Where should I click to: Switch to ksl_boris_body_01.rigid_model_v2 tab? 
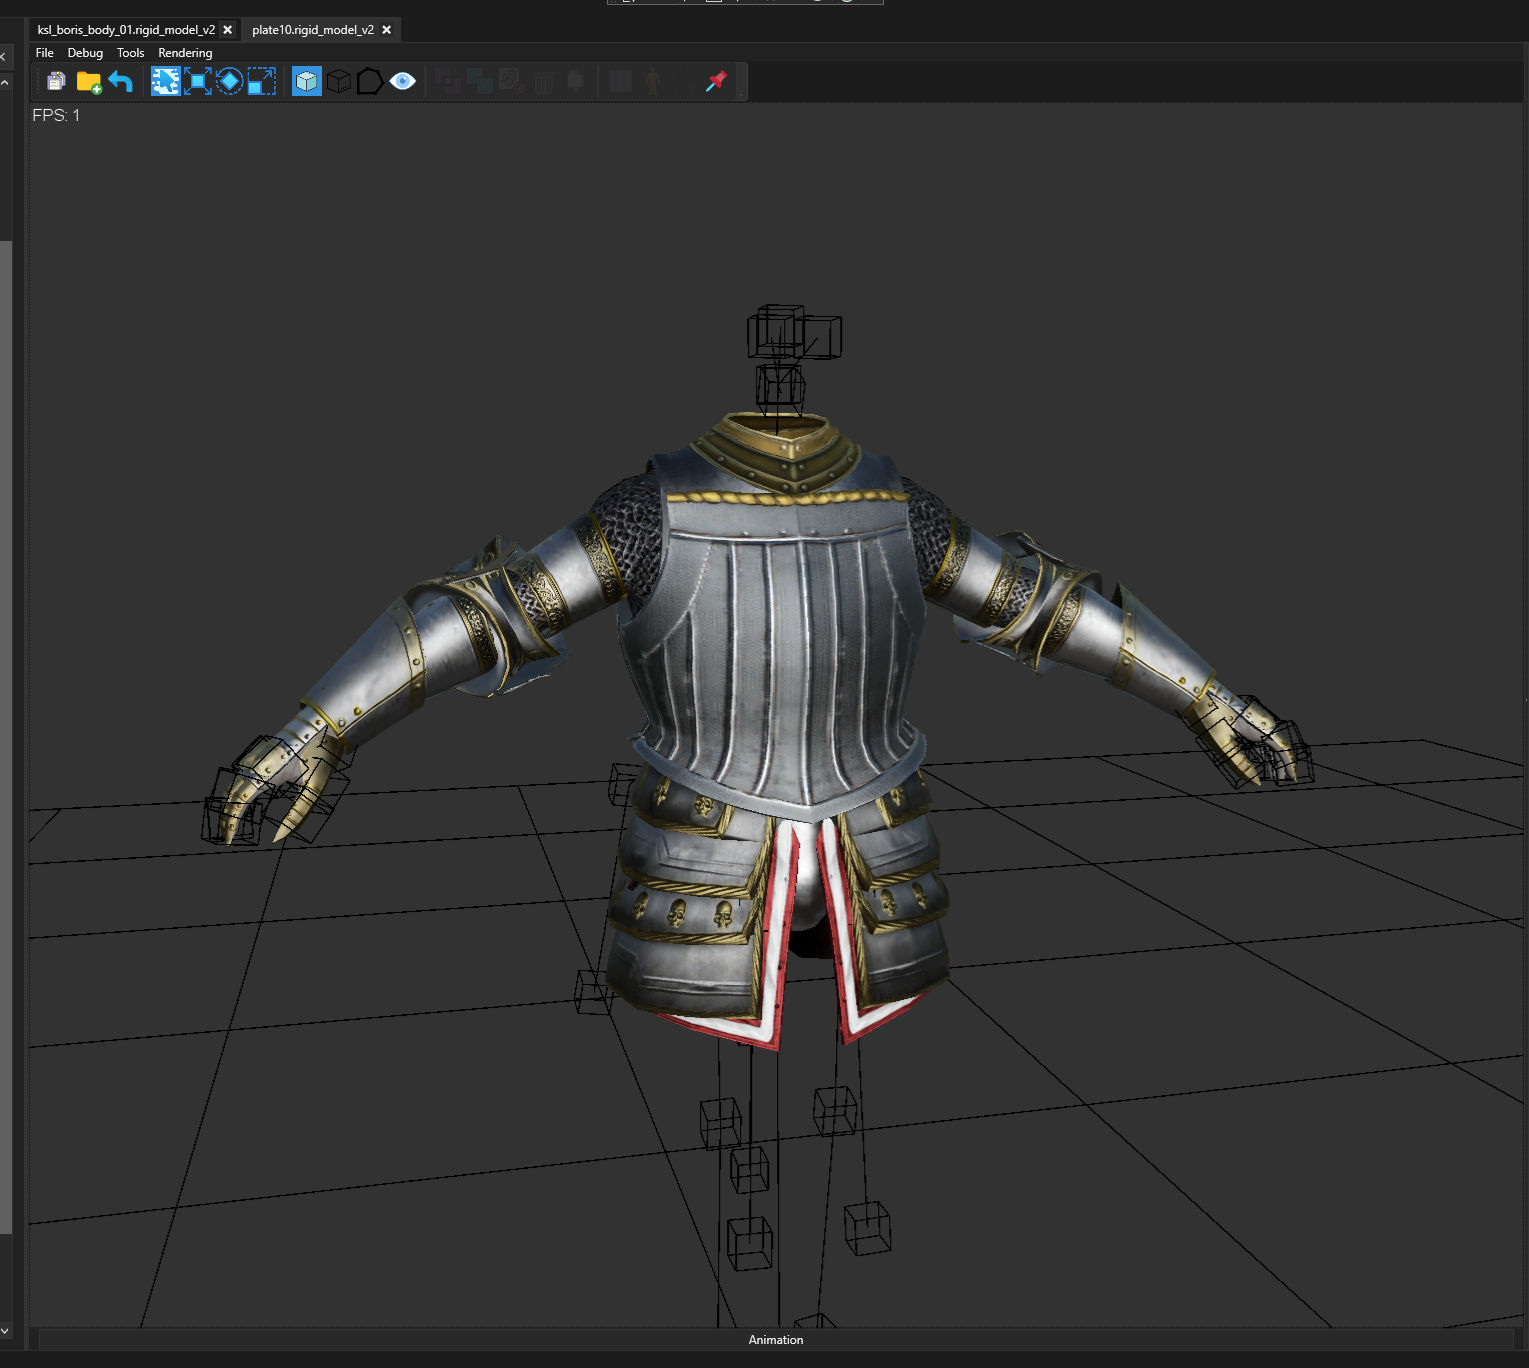tap(126, 30)
